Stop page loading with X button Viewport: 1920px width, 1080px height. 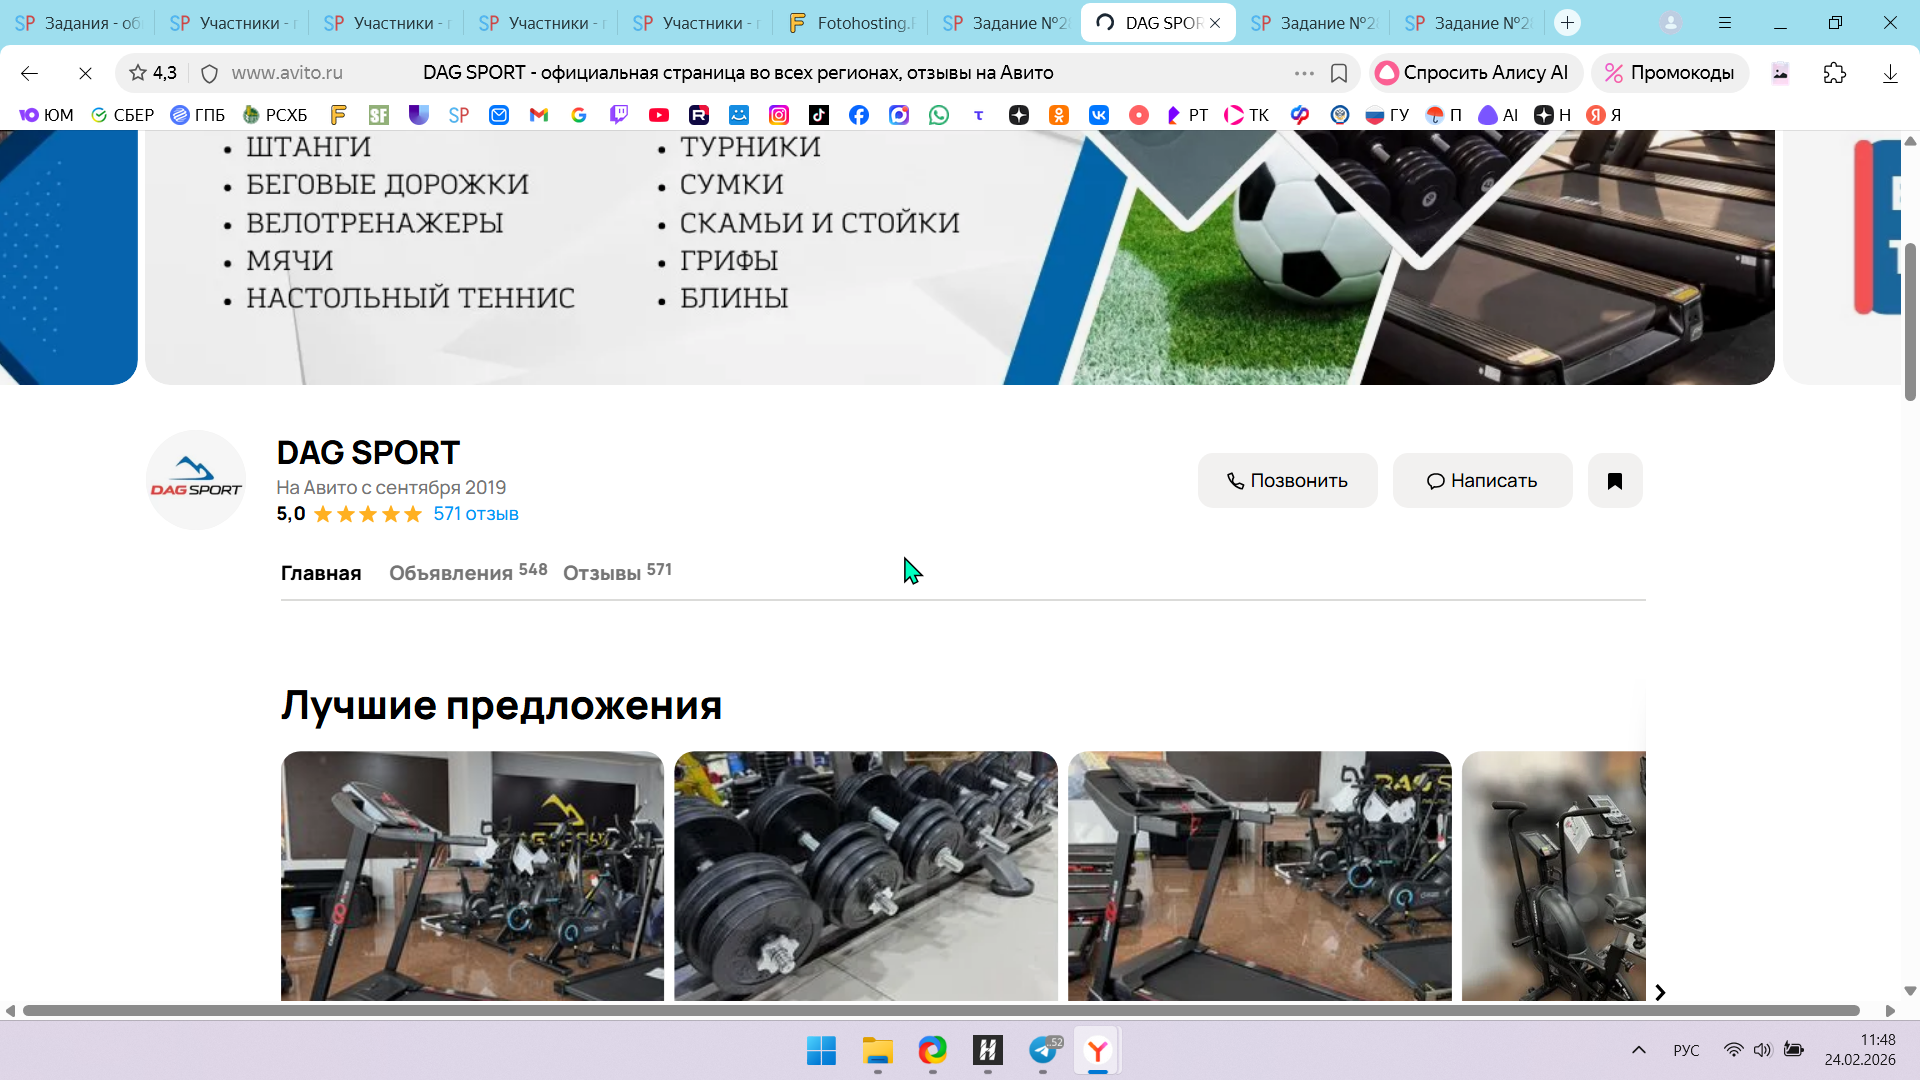(x=85, y=73)
